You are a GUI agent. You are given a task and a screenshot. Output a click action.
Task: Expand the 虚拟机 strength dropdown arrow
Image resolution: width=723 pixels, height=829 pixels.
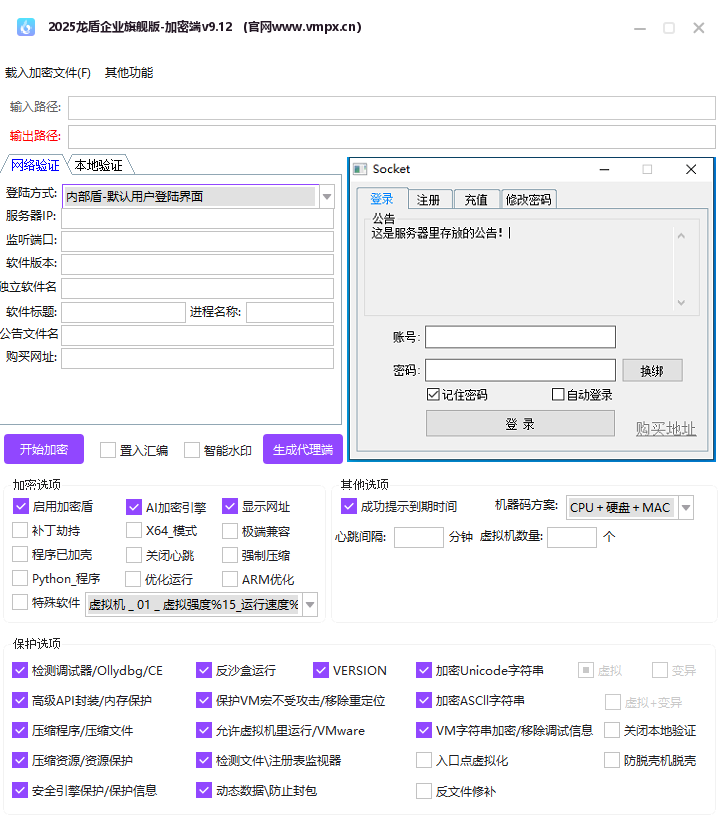pyautogui.click(x=310, y=604)
